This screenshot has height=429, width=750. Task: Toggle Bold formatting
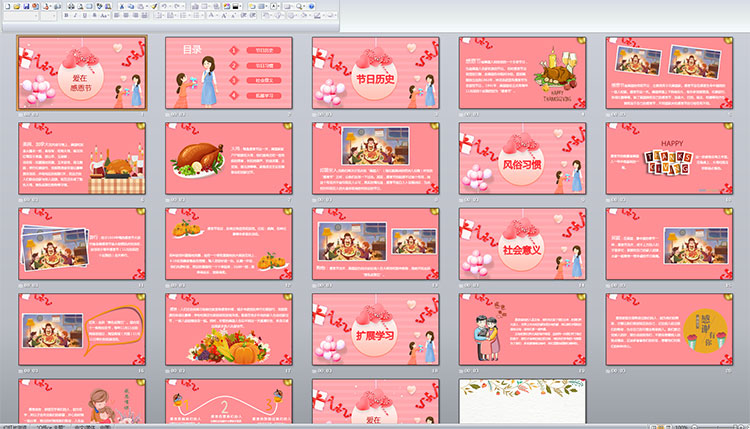click(66, 15)
